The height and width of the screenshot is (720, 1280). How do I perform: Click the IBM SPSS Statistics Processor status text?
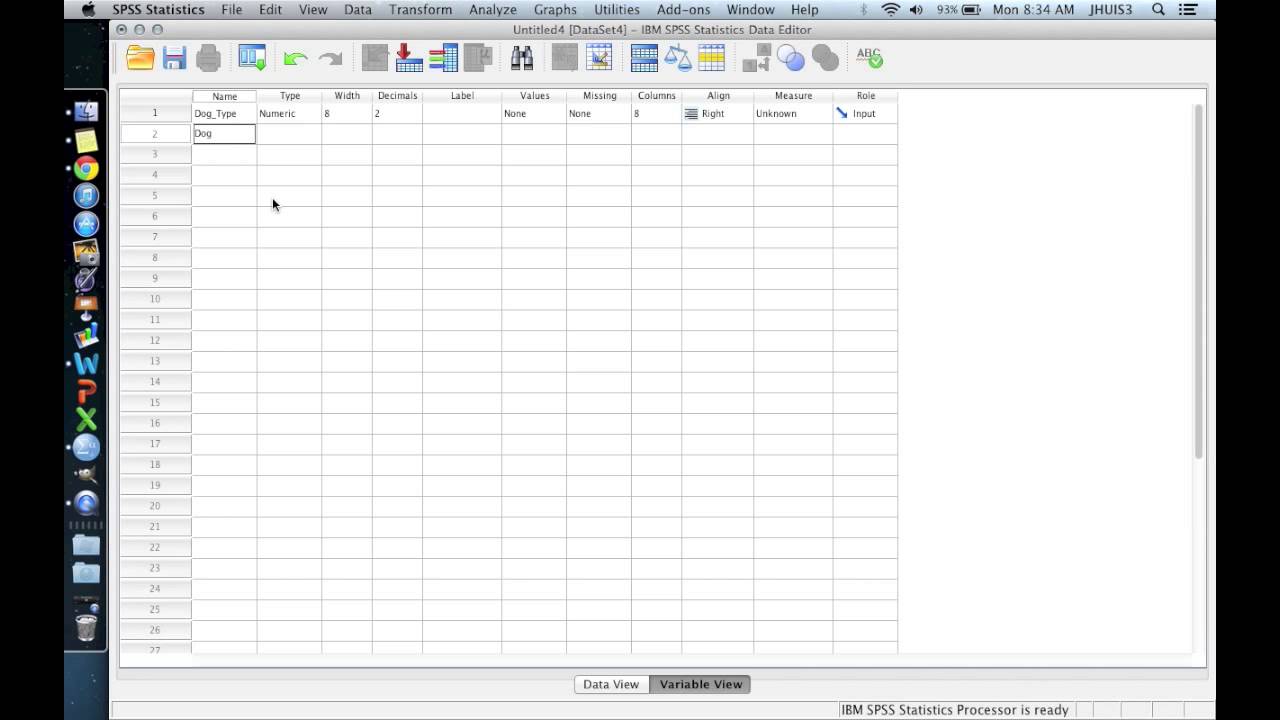tap(955, 710)
